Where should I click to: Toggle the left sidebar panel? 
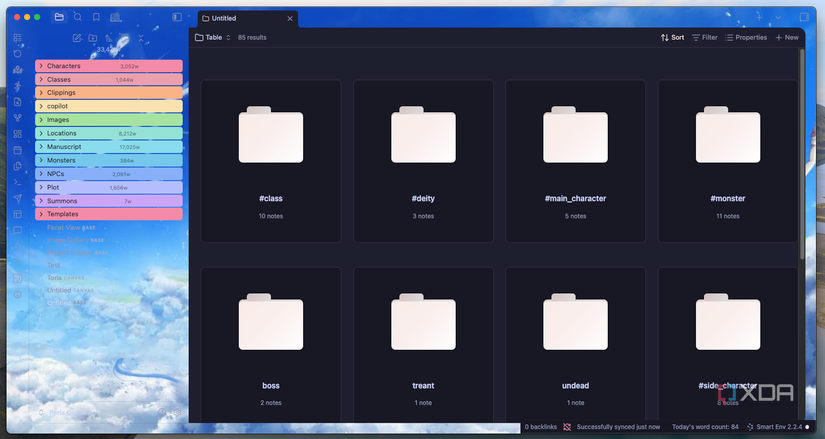point(177,17)
